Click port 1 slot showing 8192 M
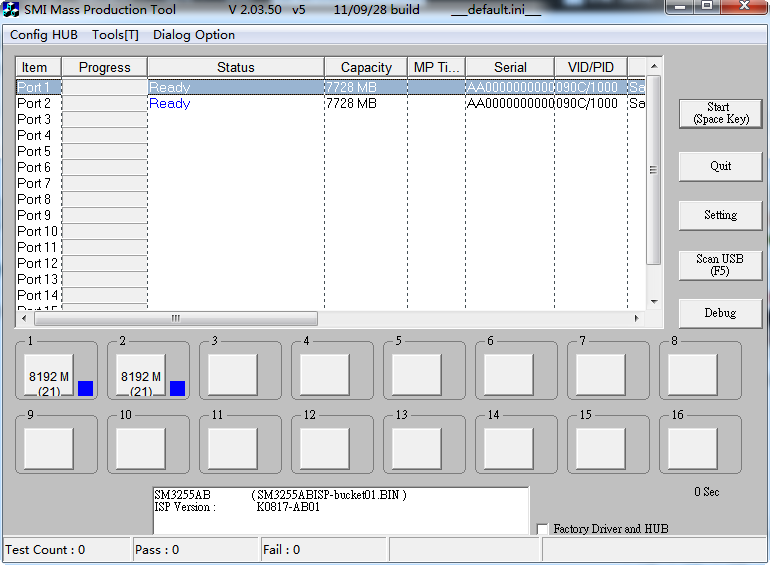Image resolution: width=770 pixels, height=565 pixels. (48, 375)
